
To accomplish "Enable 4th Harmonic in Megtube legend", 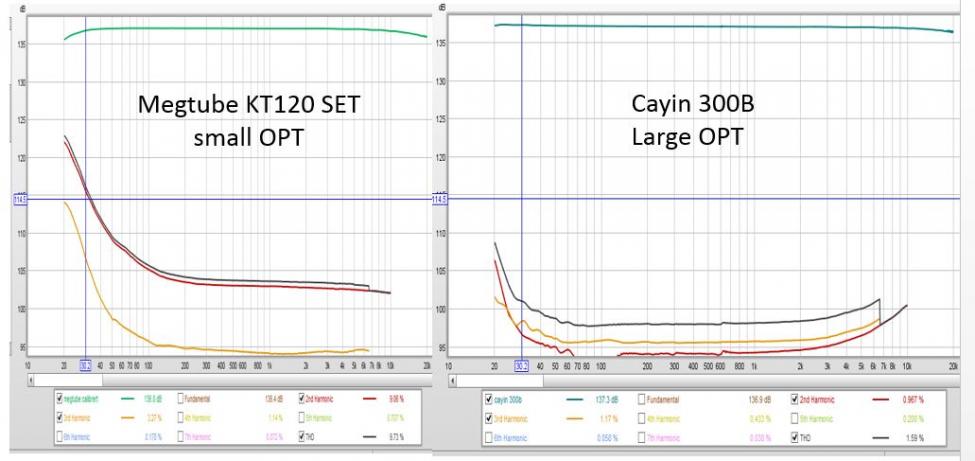I will coord(181,418).
